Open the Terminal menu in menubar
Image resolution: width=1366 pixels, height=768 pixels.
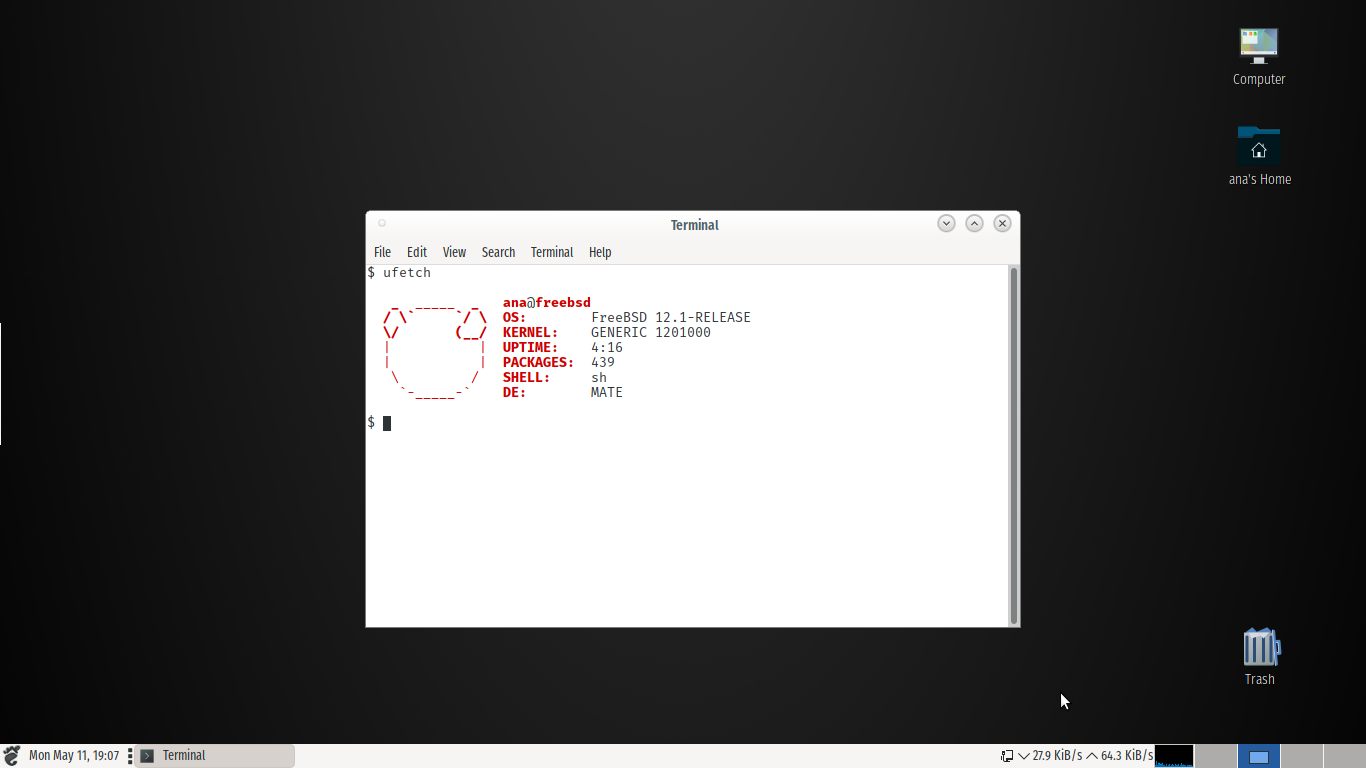tap(552, 252)
